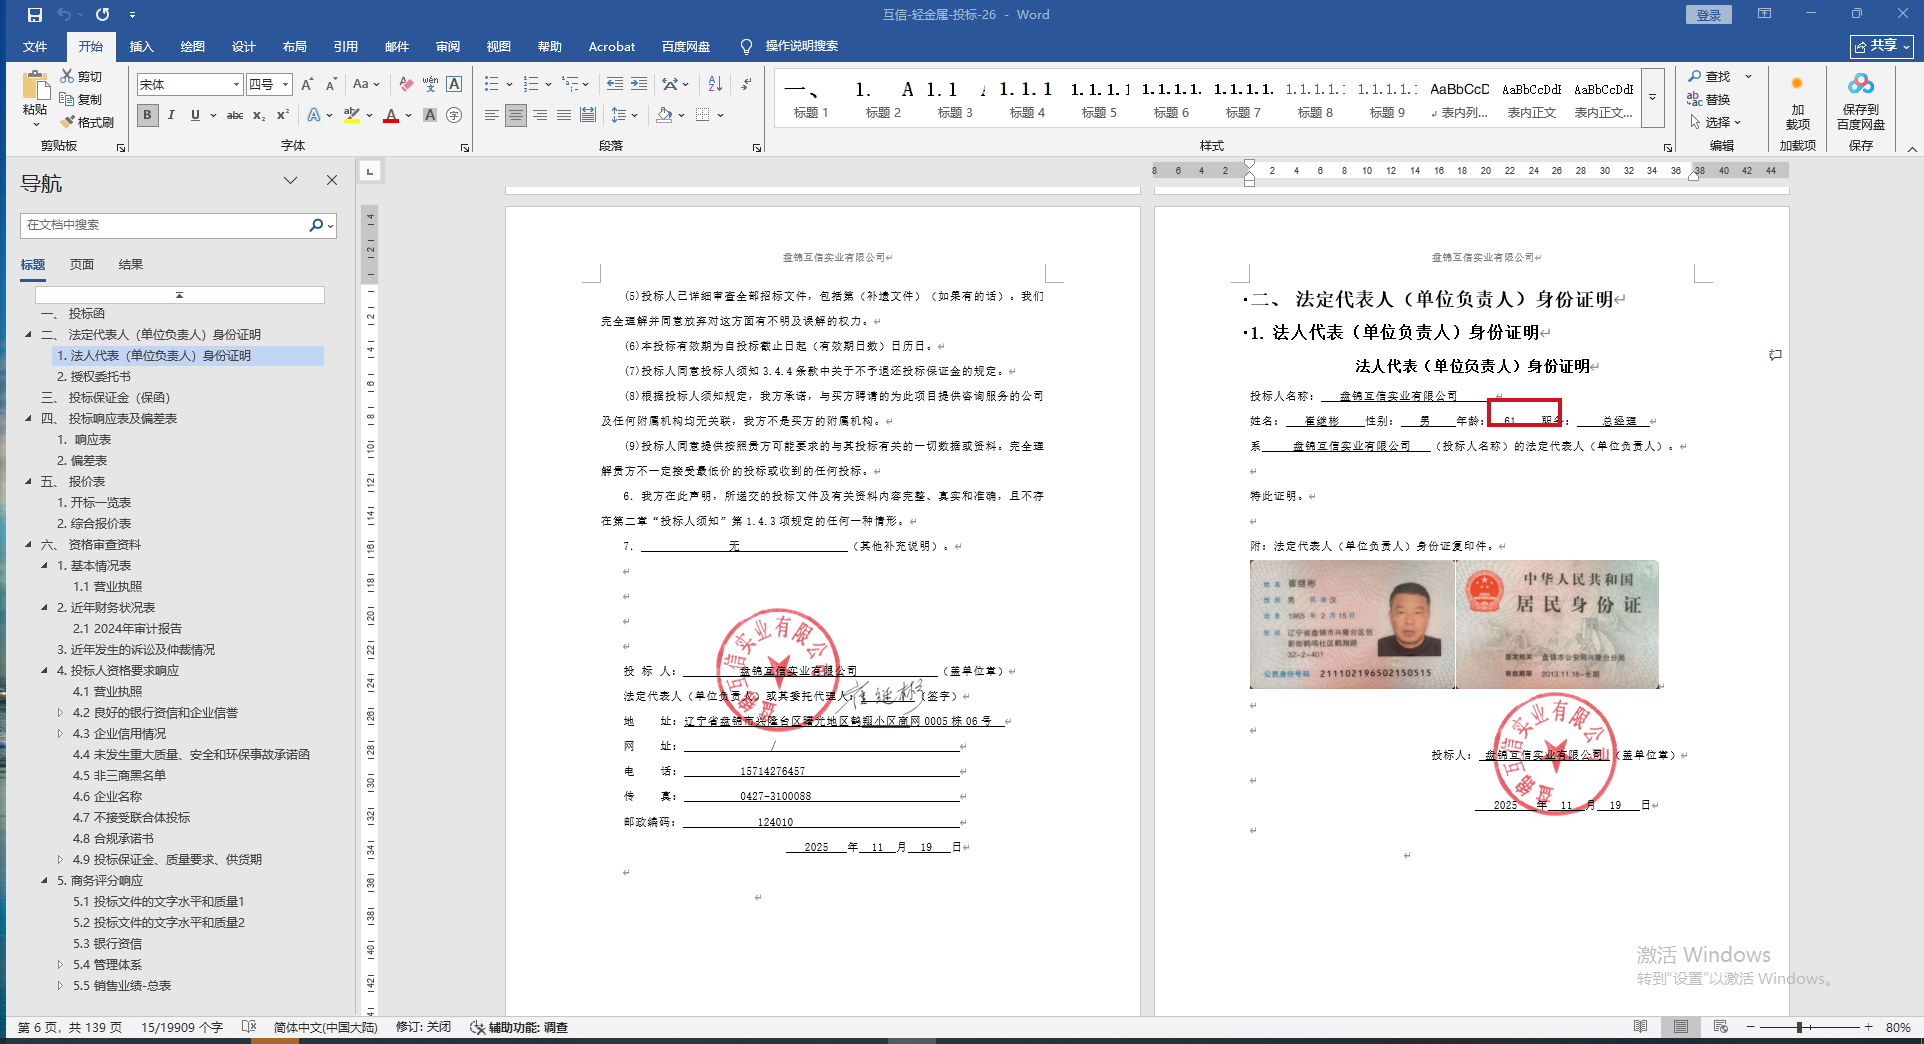
Task: Sort the selection with the A-Z sort icon
Action: [x=715, y=85]
